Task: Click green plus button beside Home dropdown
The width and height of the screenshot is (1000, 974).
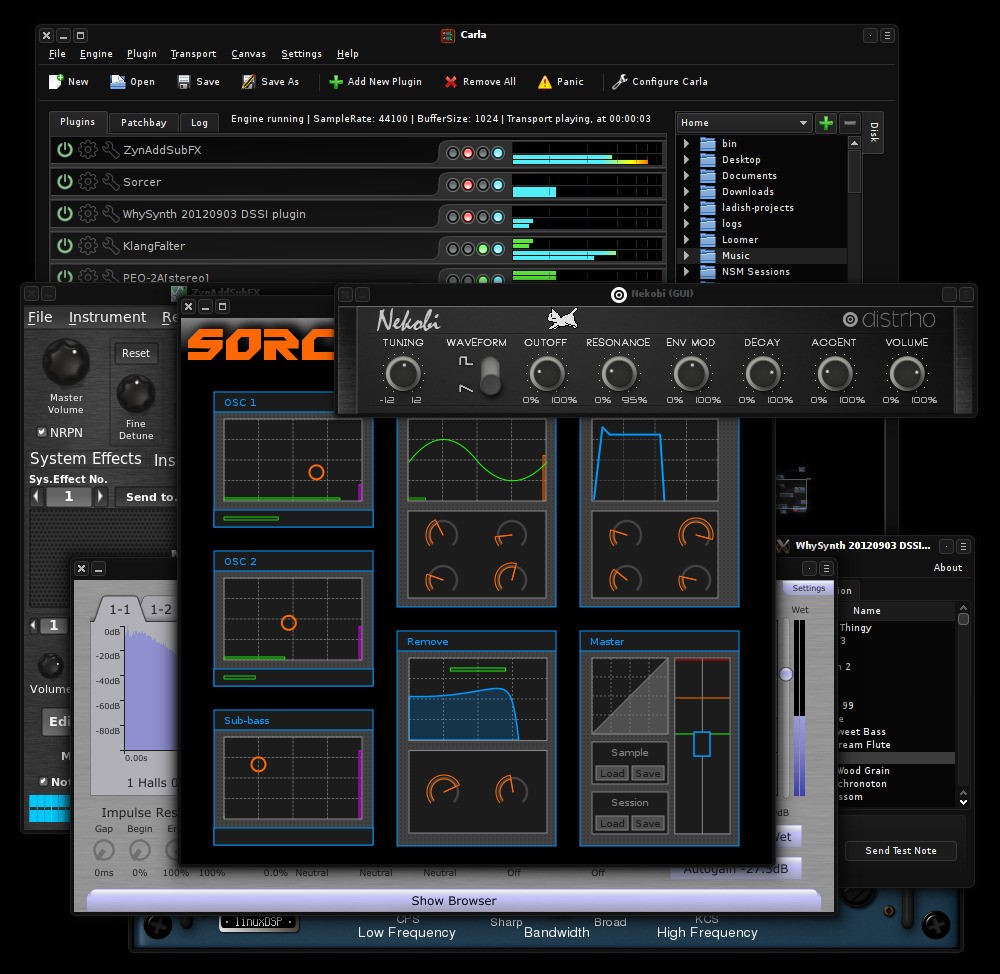Action: 826,123
